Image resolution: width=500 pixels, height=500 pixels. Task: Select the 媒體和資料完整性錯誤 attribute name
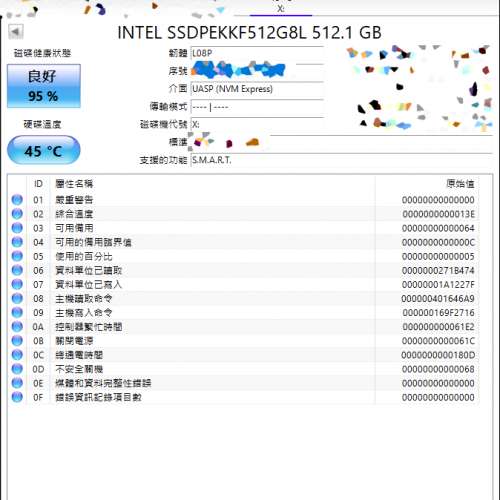pos(103,383)
